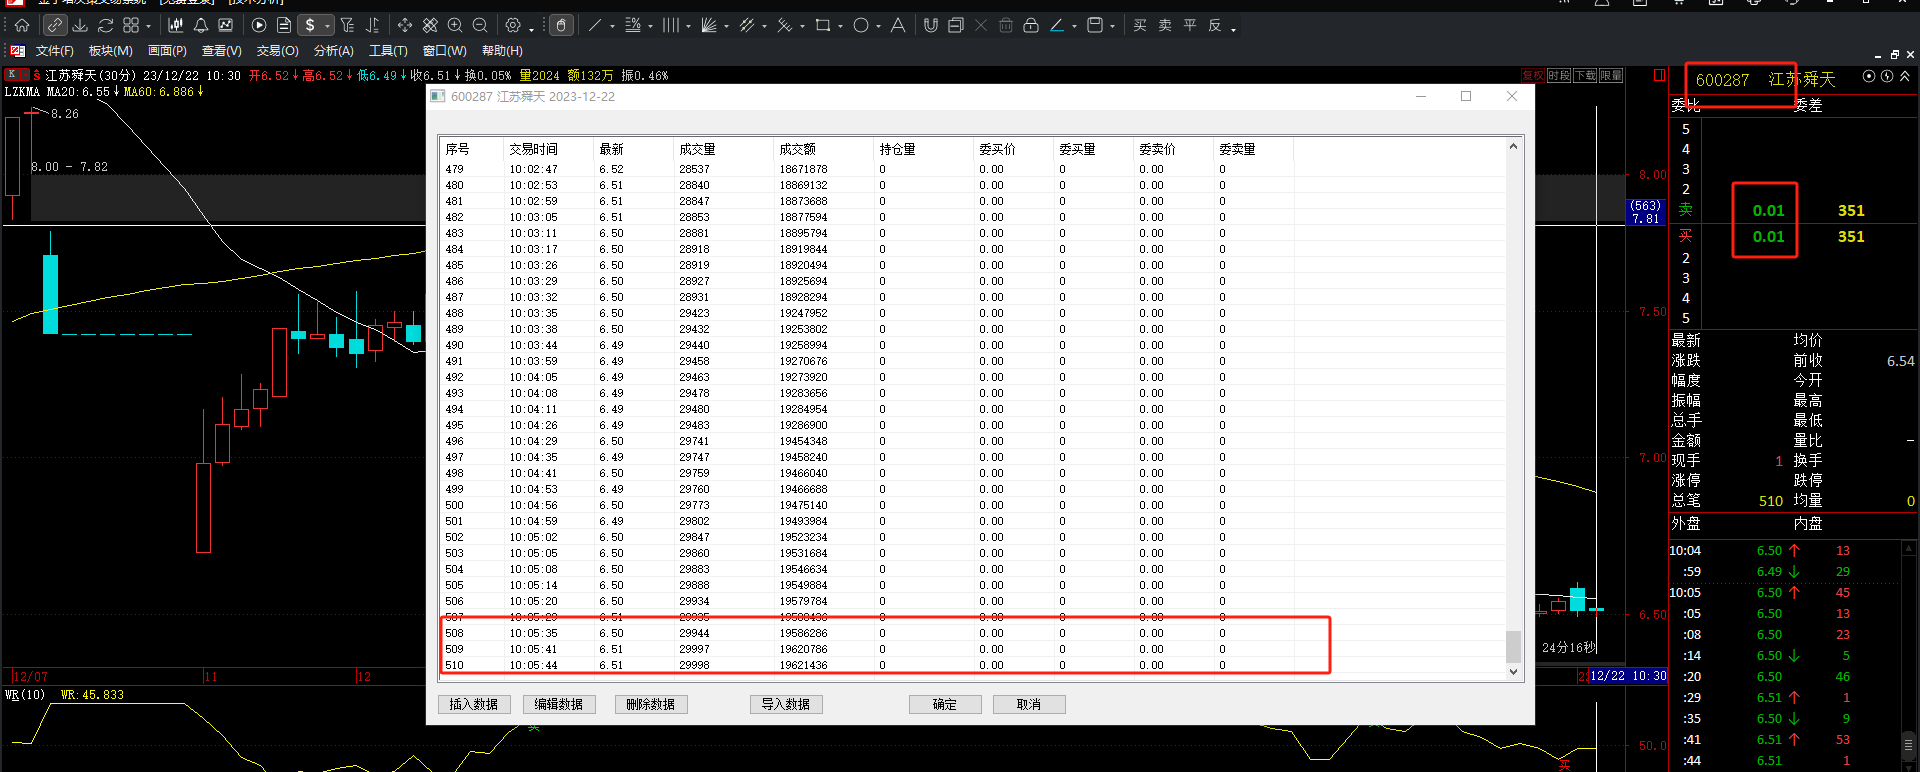Viewport: 1920px width, 772px height.
Task: Expand the circle tool dropdown arrow
Action: pos(879,27)
